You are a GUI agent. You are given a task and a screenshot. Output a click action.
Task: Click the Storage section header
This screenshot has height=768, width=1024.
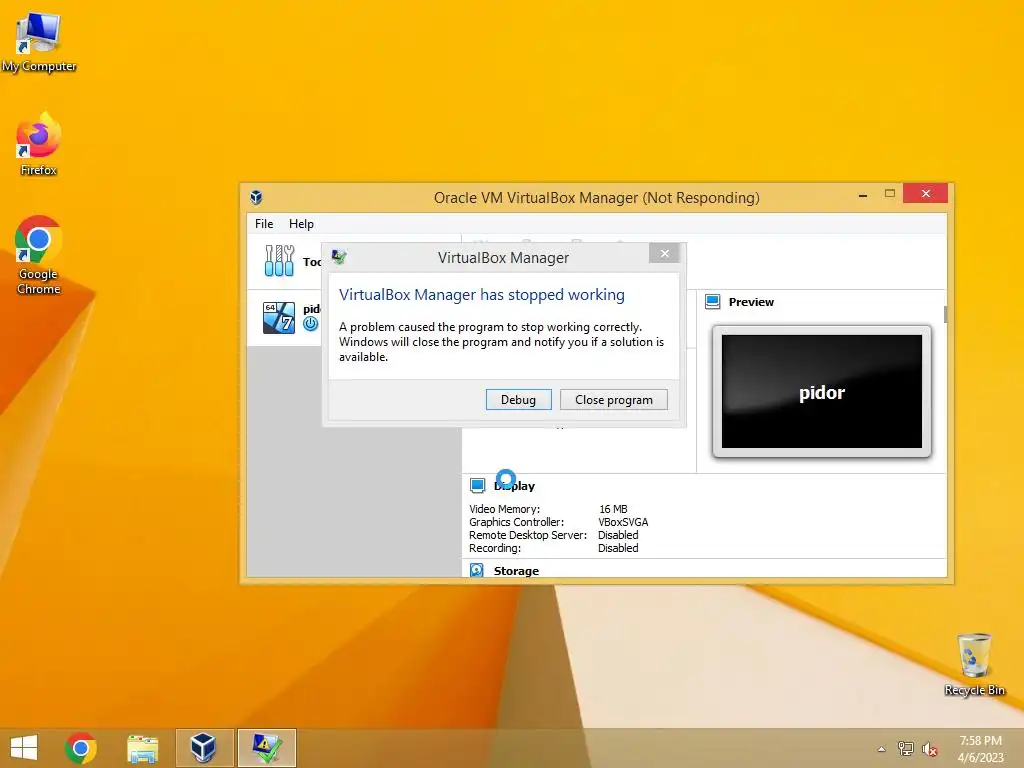point(516,571)
